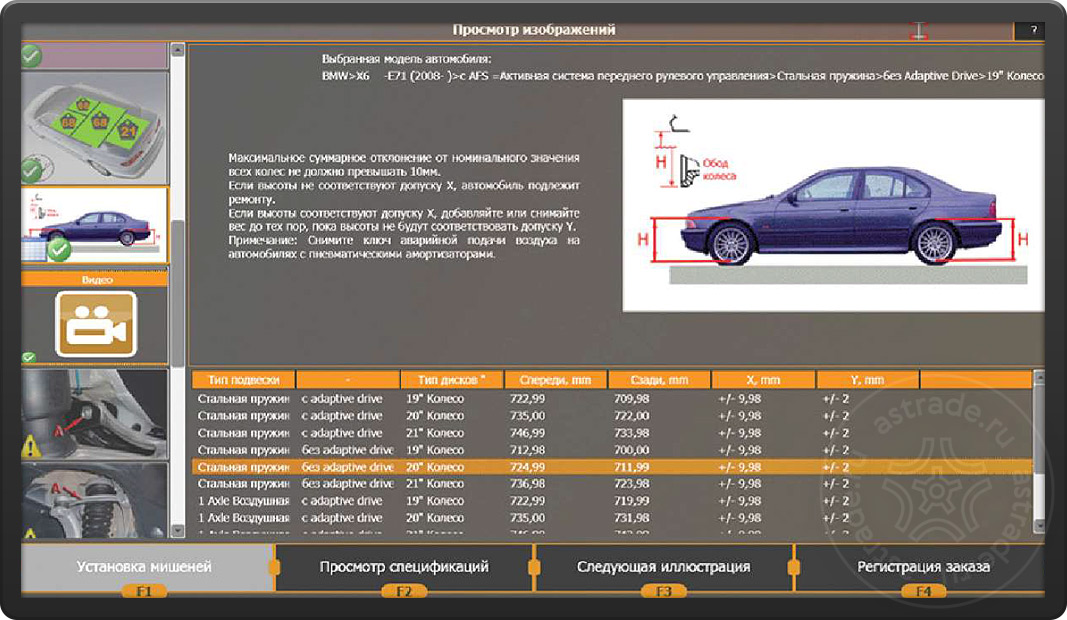Select the car trunk weights thumbnail

95,127
